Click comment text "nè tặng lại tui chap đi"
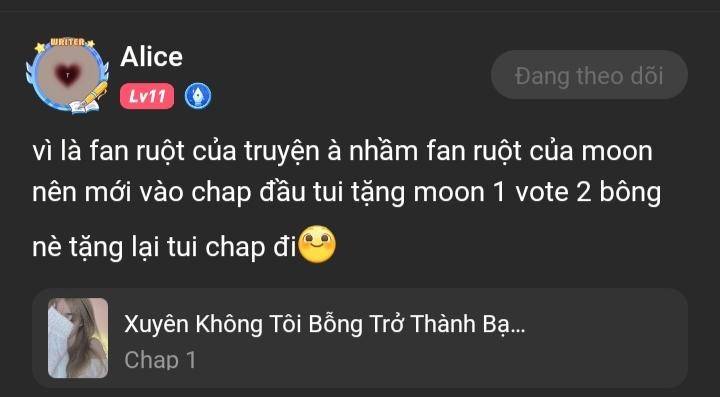Screen dimensions: 720x397 [x=164, y=247]
